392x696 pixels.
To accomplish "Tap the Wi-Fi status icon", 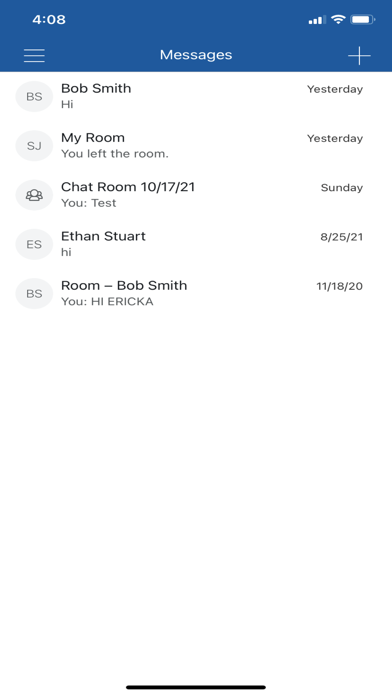I will [x=338, y=20].
